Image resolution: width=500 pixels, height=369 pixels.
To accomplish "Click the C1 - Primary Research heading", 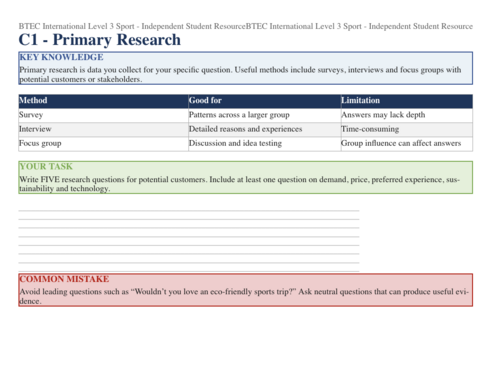I will click(100, 40).
